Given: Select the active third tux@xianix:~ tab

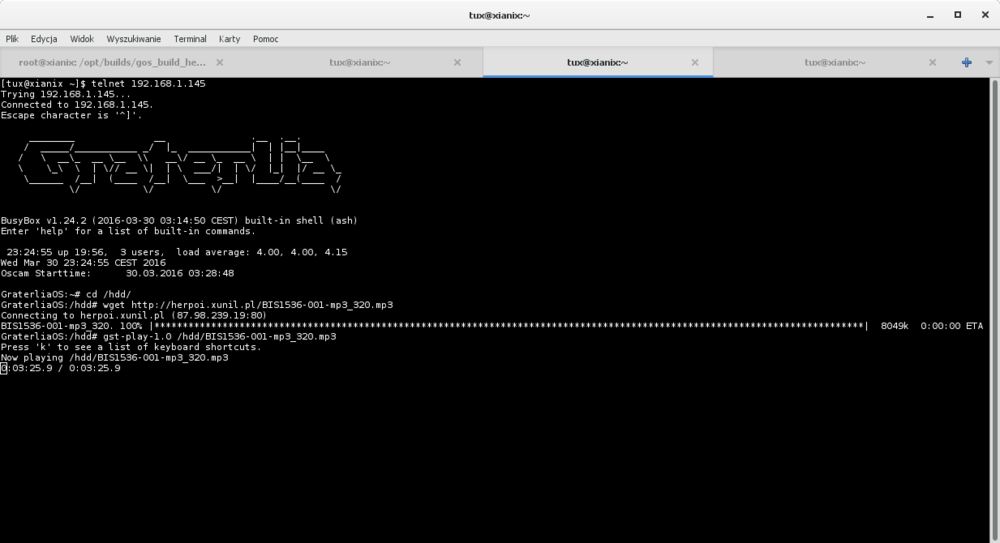Looking at the screenshot, I should (x=597, y=62).
